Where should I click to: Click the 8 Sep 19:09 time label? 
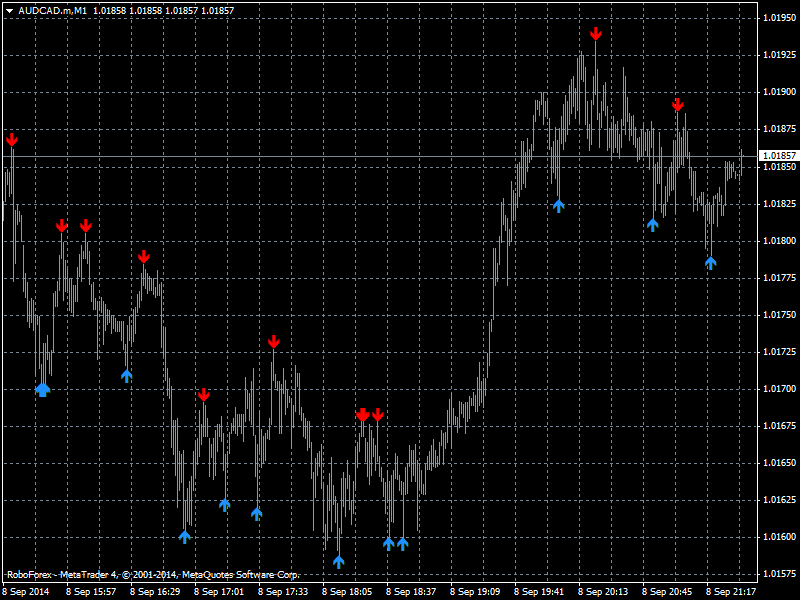point(475,592)
